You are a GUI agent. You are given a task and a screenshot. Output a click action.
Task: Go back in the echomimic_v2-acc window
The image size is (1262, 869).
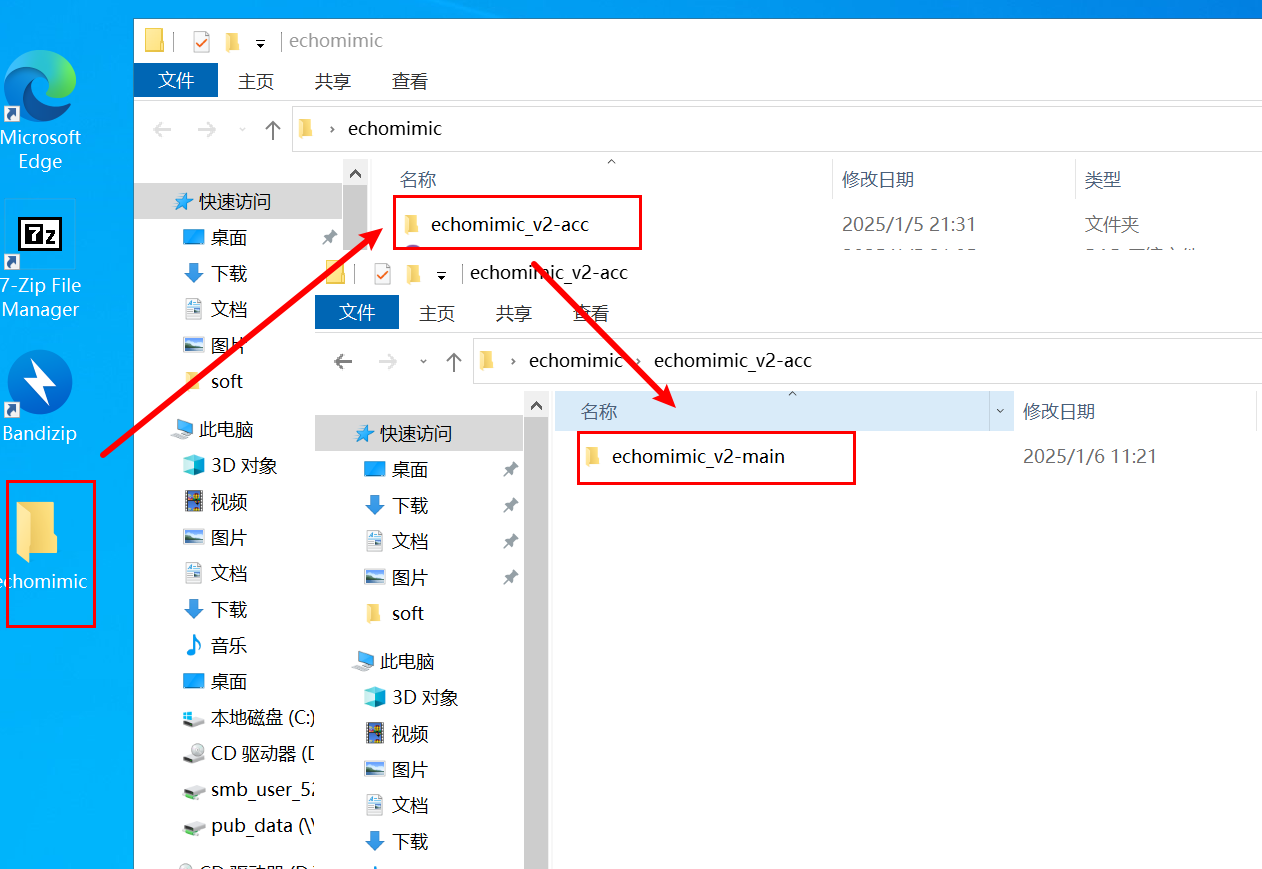point(344,361)
